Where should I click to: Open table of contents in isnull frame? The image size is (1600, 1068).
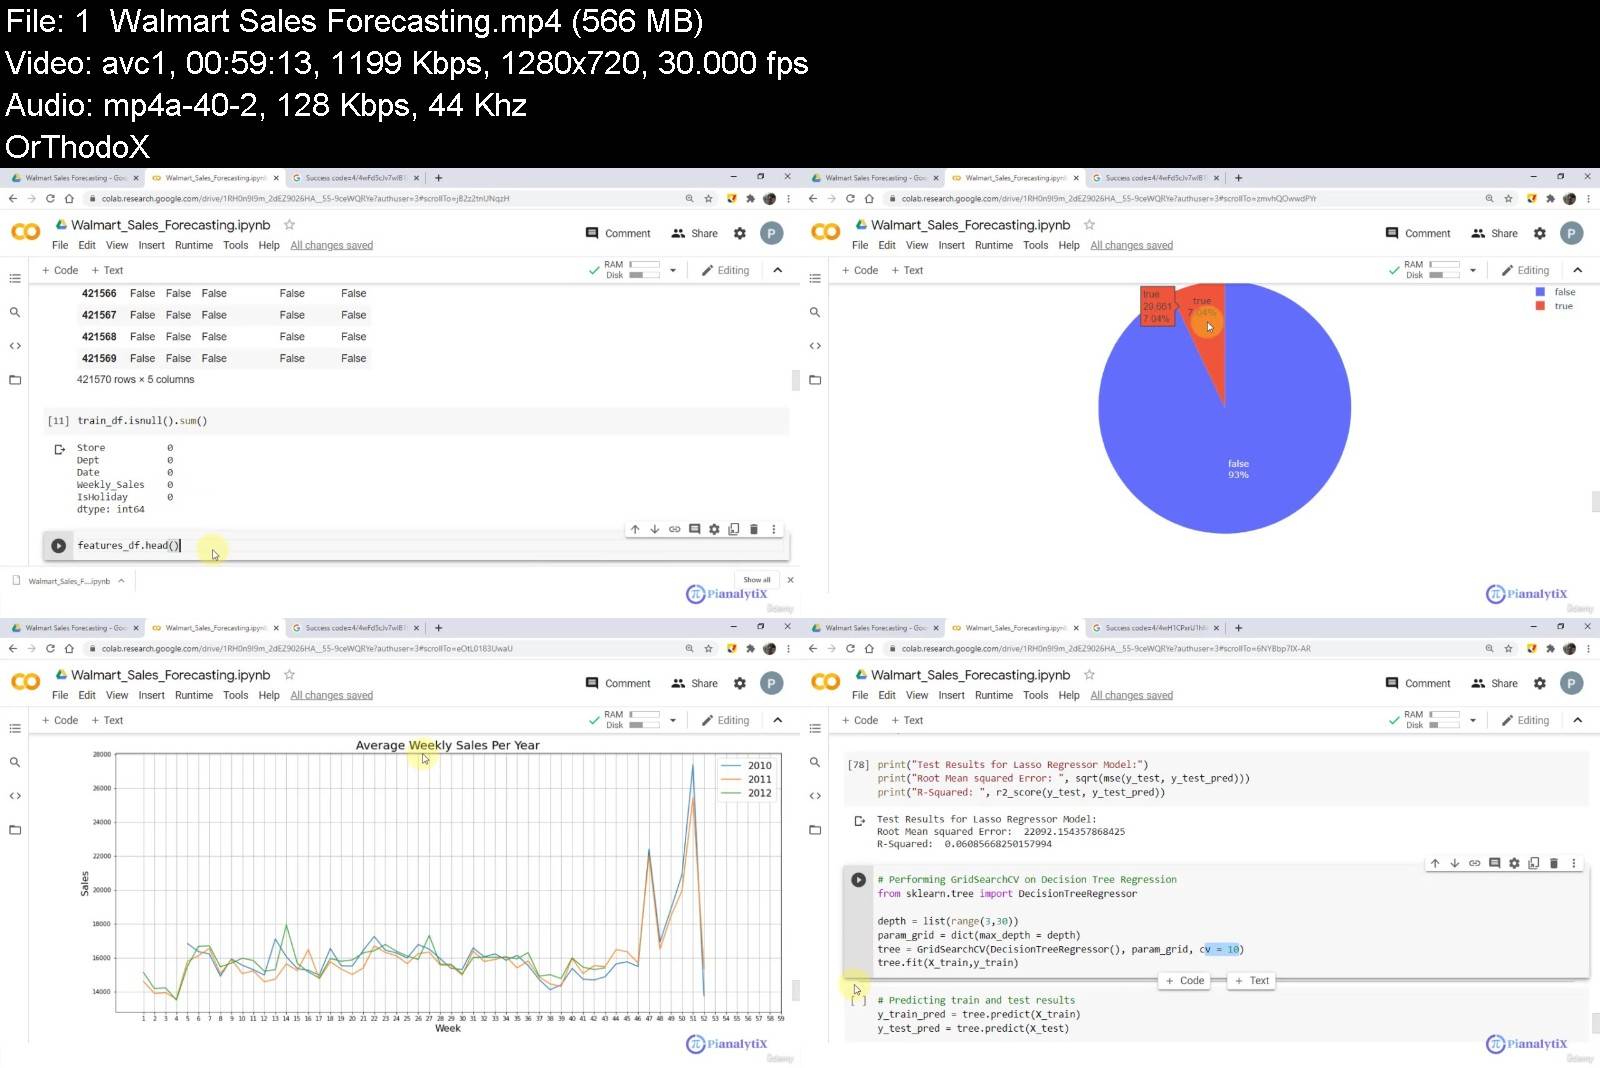click(x=15, y=278)
